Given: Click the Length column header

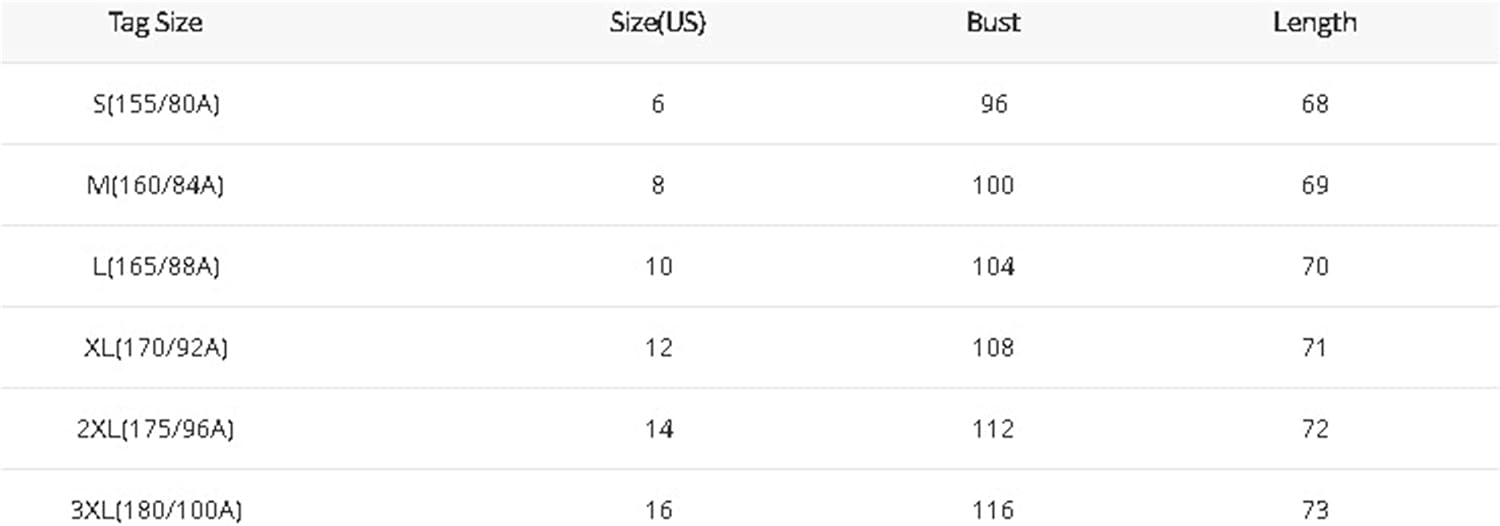Looking at the screenshot, I should [x=1314, y=24].
